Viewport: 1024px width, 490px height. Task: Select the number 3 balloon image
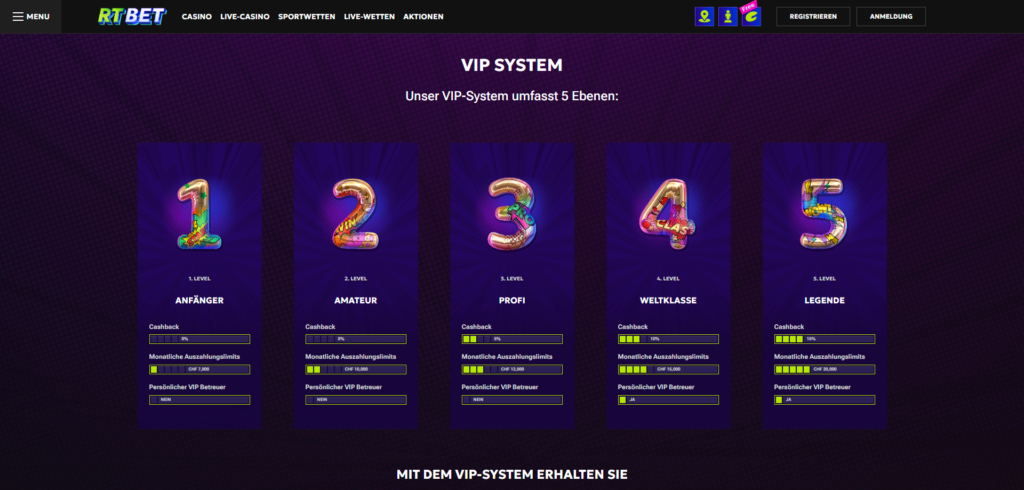tap(512, 214)
